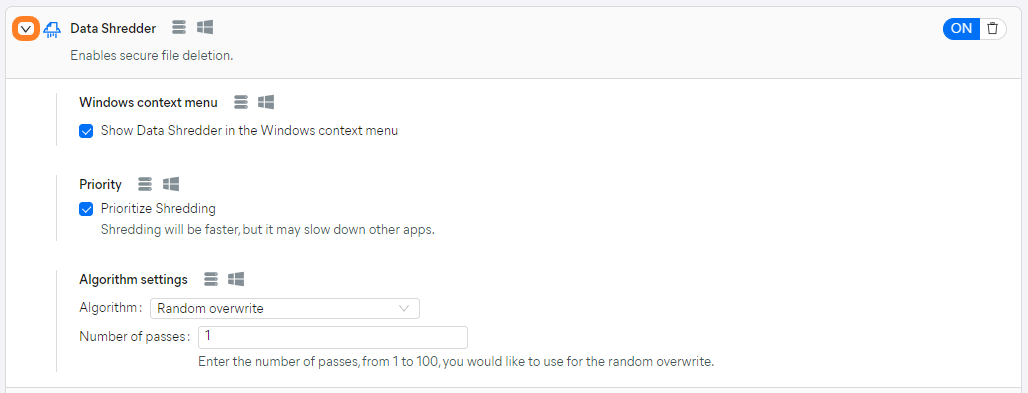Screen dimensions: 1028x393
Task: Click Windows logo next to Priority heading
Action: (171, 184)
